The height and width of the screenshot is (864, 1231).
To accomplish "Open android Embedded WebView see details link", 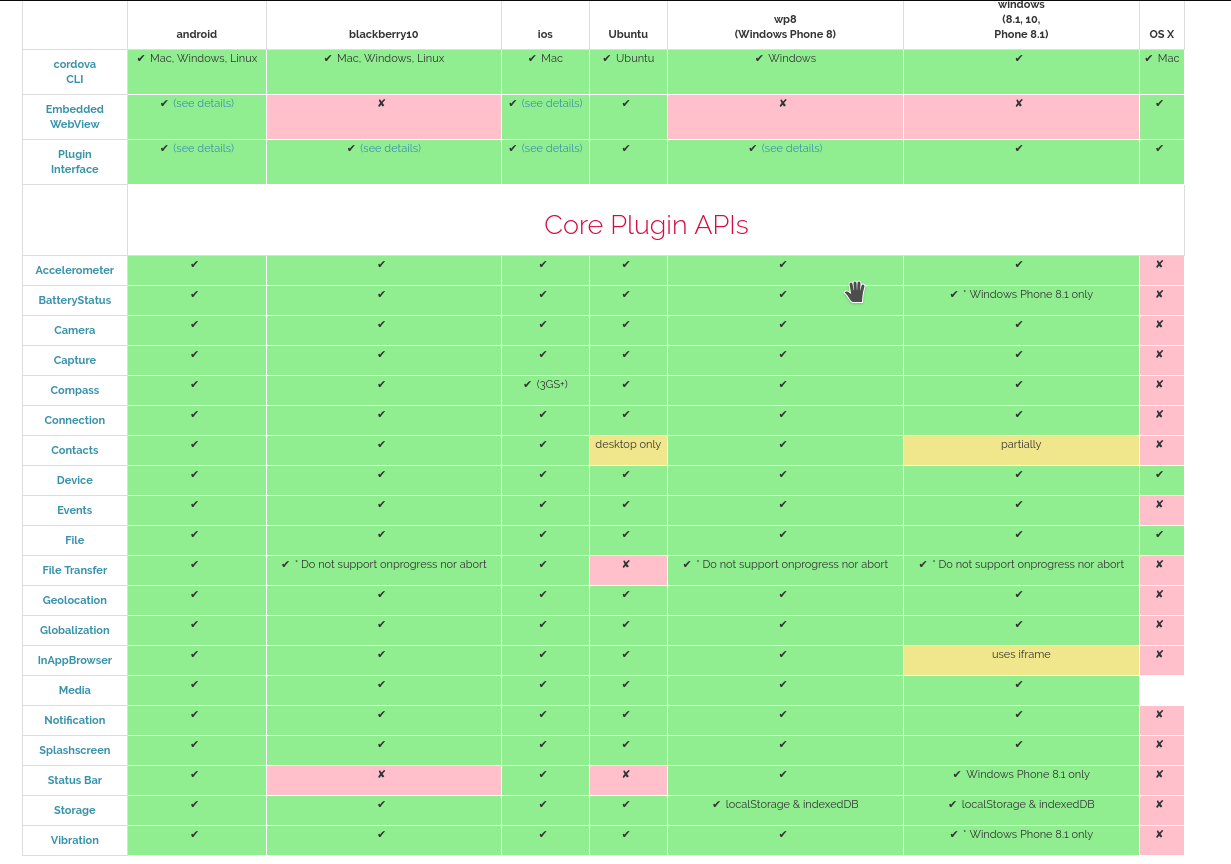I will click(x=203, y=103).
